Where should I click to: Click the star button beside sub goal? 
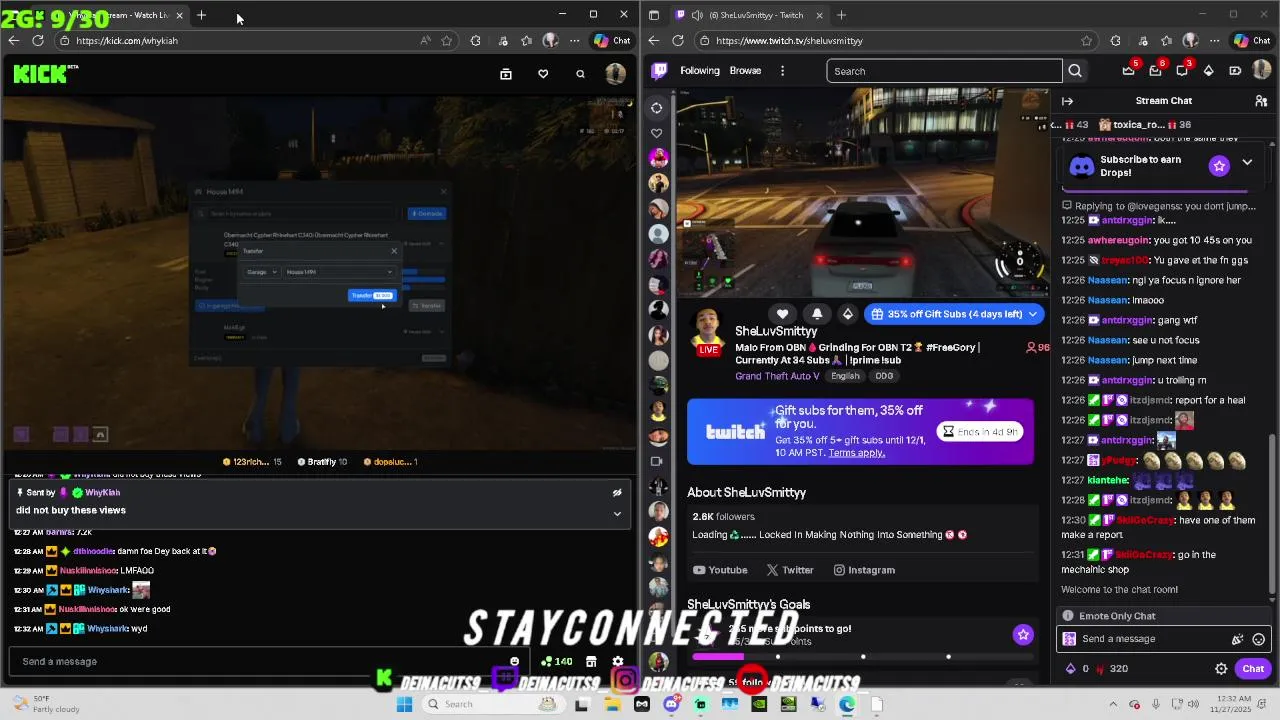[x=1023, y=634]
